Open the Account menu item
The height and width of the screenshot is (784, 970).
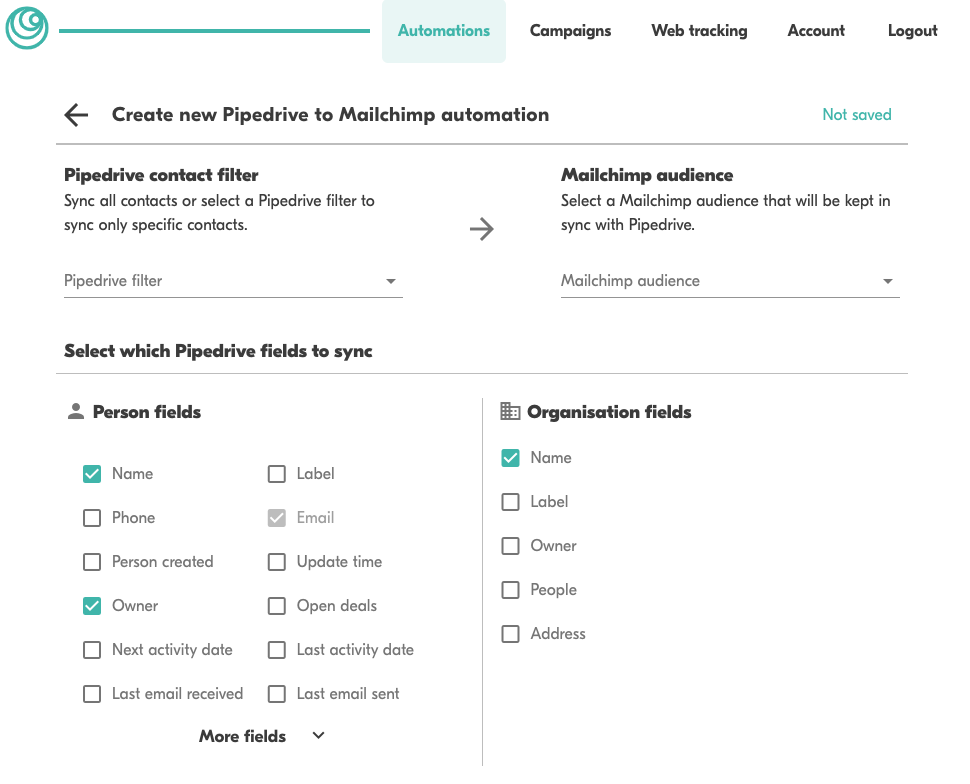816,31
